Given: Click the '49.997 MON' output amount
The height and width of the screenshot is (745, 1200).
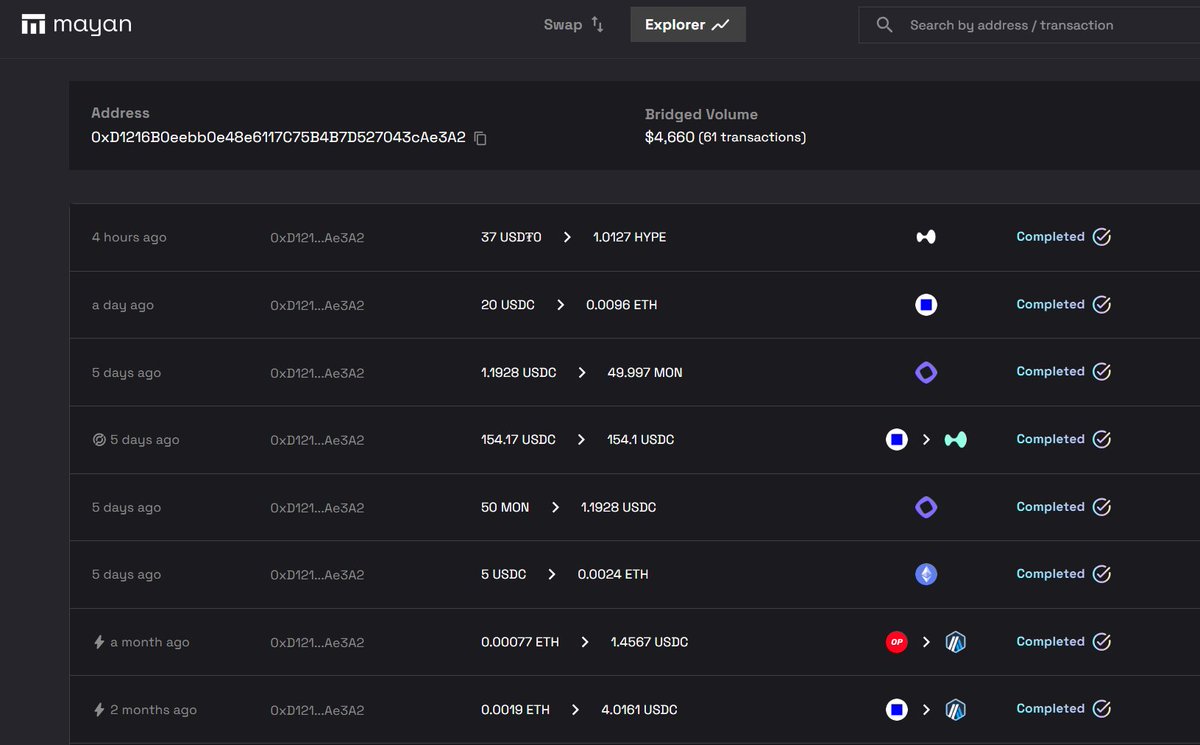Looking at the screenshot, I should pos(645,373).
